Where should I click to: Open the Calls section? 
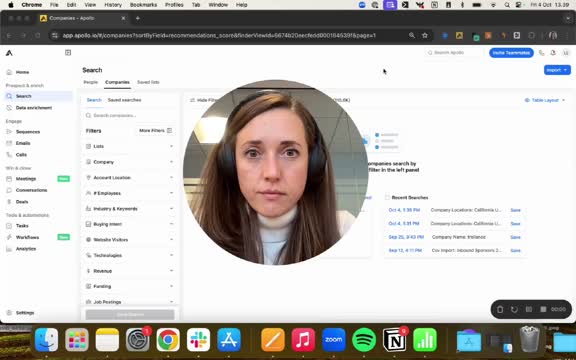tap(21, 155)
